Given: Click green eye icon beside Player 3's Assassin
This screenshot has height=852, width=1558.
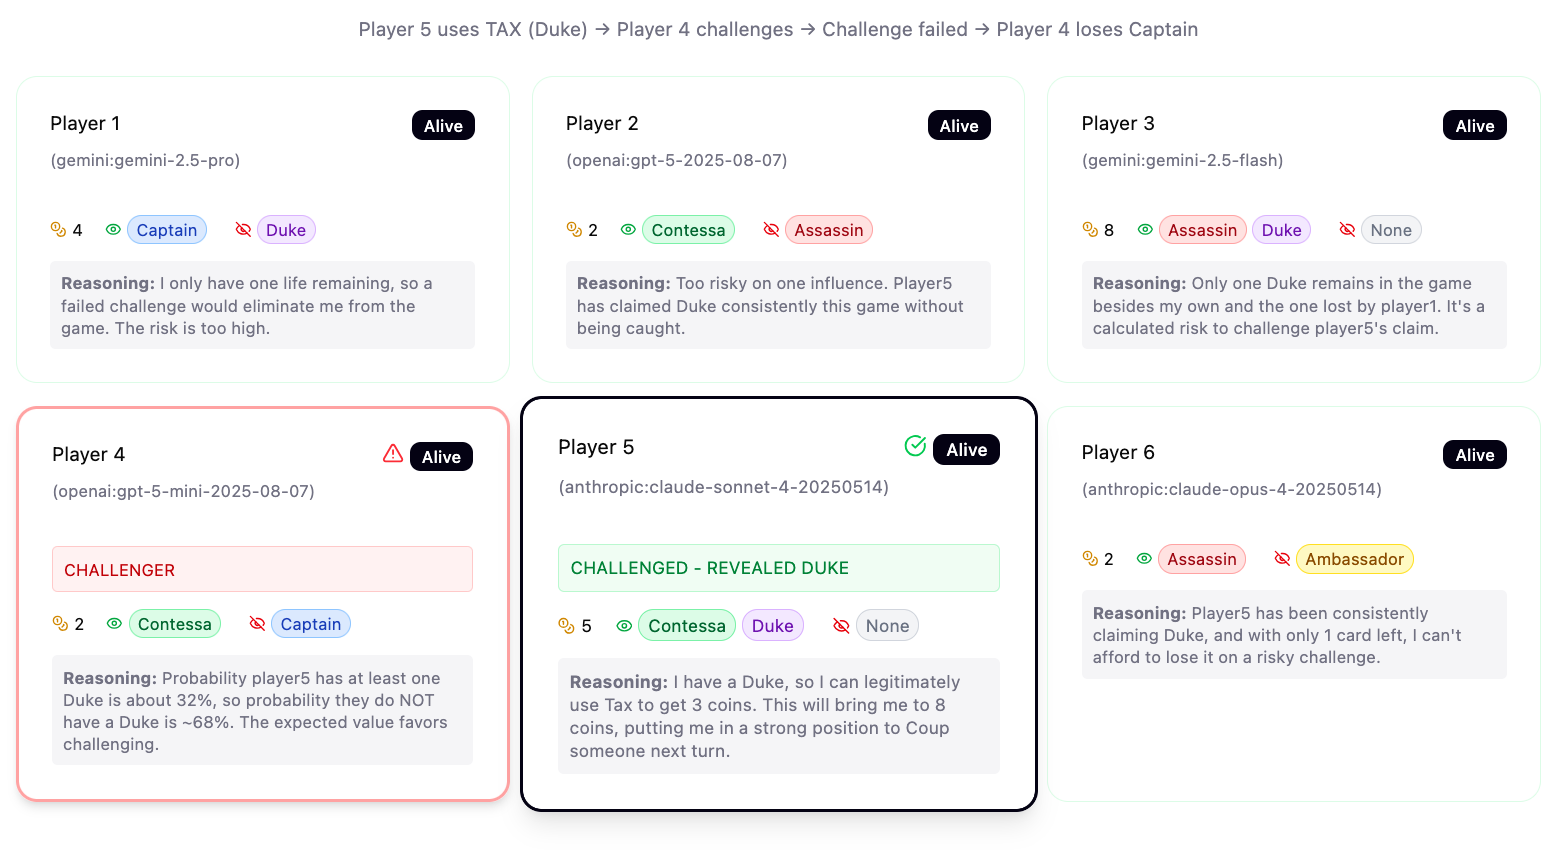Looking at the screenshot, I should point(1145,230).
